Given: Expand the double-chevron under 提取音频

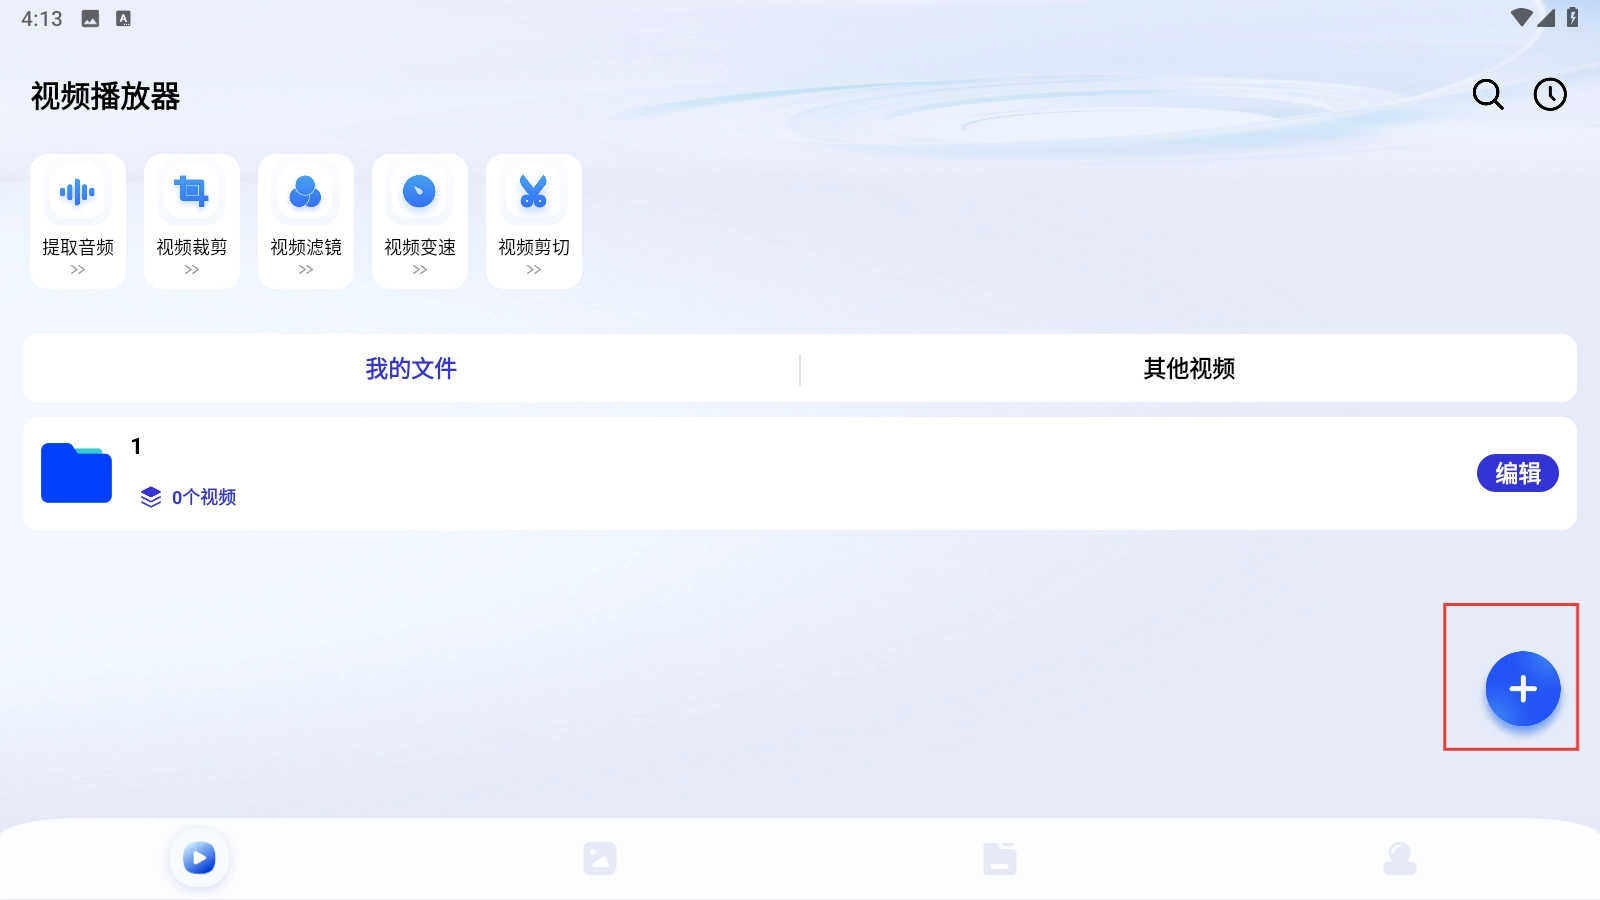Looking at the screenshot, I should tap(78, 270).
